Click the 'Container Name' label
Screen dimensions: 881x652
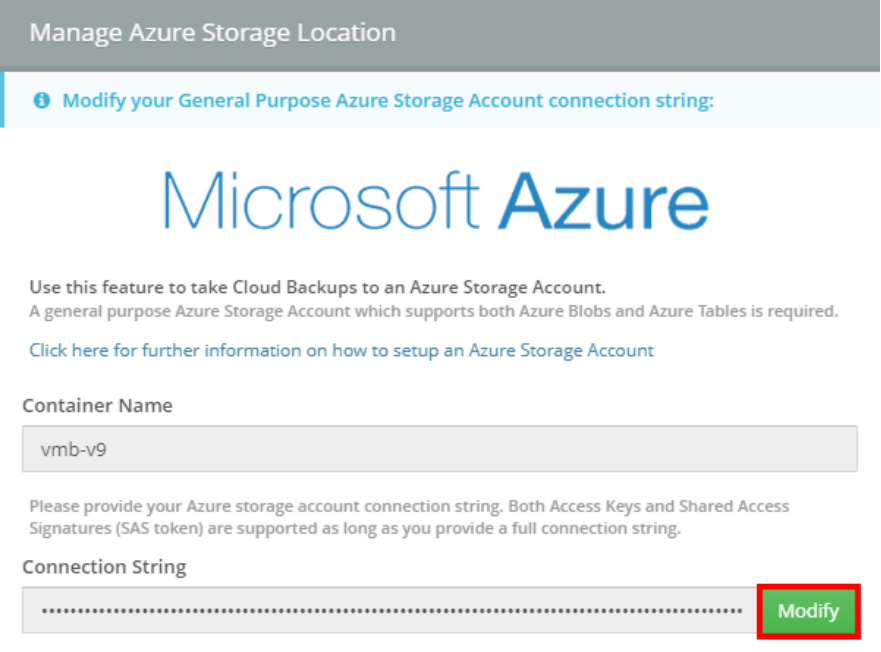97,405
